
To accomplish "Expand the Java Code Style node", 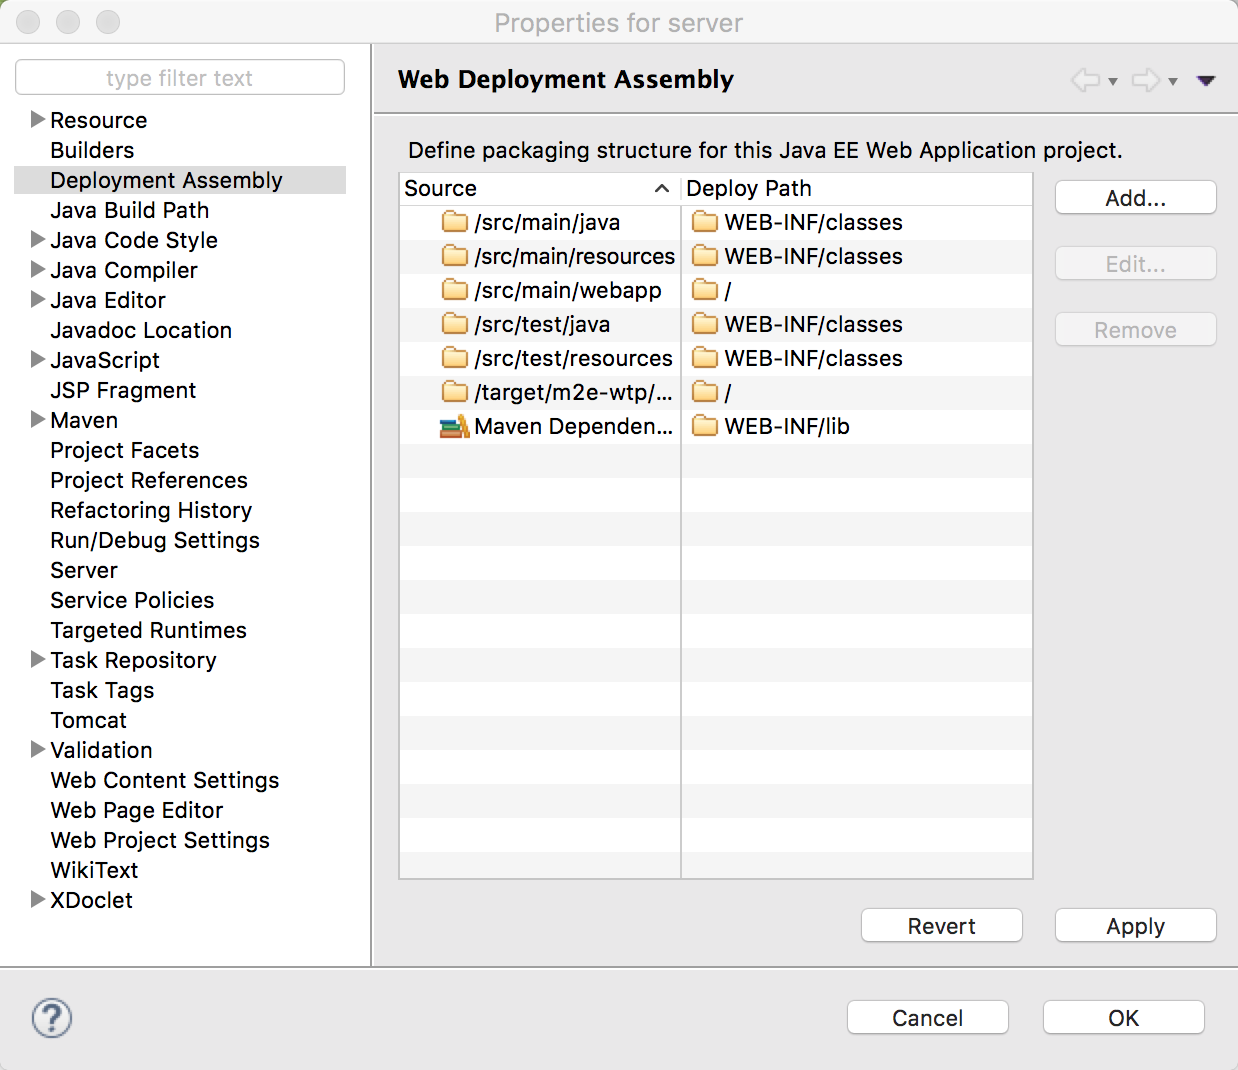I will [x=38, y=239].
